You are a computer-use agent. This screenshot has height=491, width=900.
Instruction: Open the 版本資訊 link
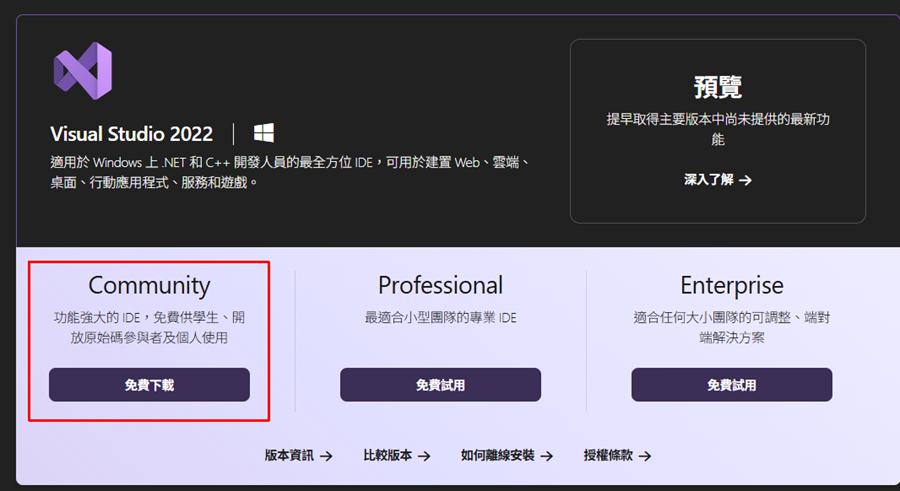[x=289, y=455]
